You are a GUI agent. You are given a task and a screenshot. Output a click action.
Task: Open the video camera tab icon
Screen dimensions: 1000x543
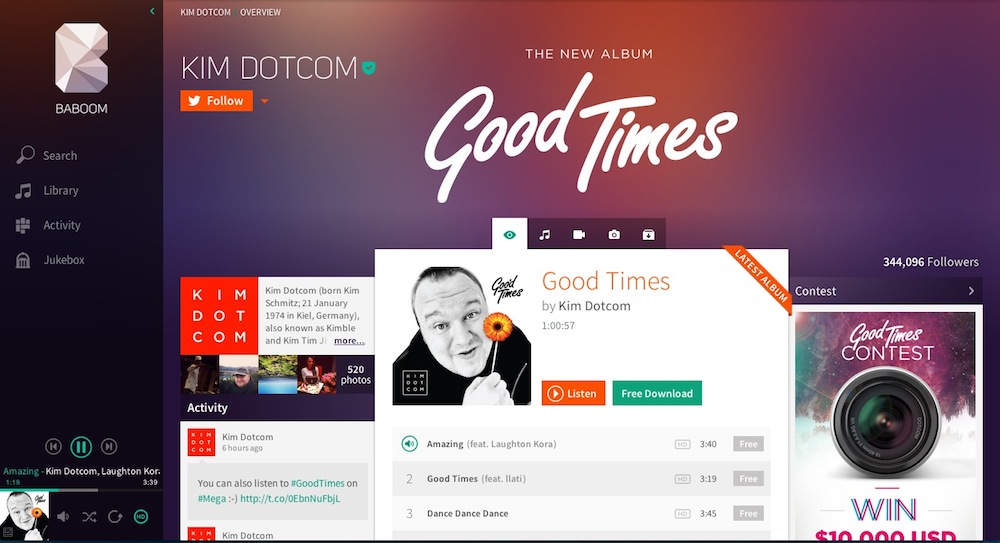579,235
